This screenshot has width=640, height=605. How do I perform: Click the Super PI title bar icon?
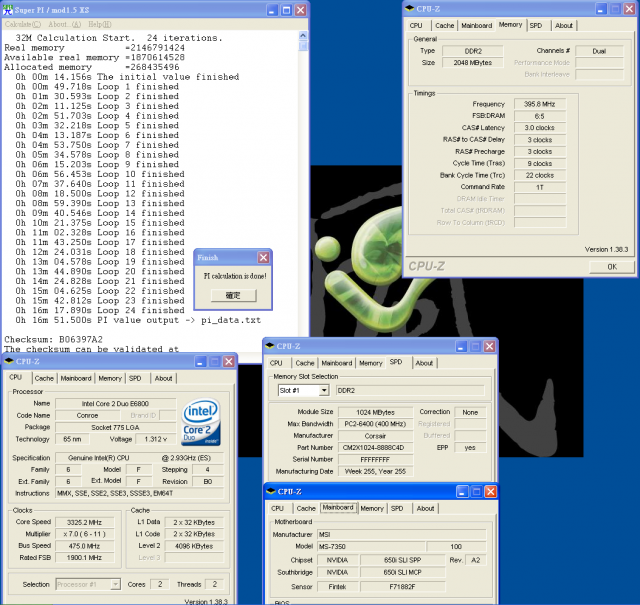[x=8, y=10]
